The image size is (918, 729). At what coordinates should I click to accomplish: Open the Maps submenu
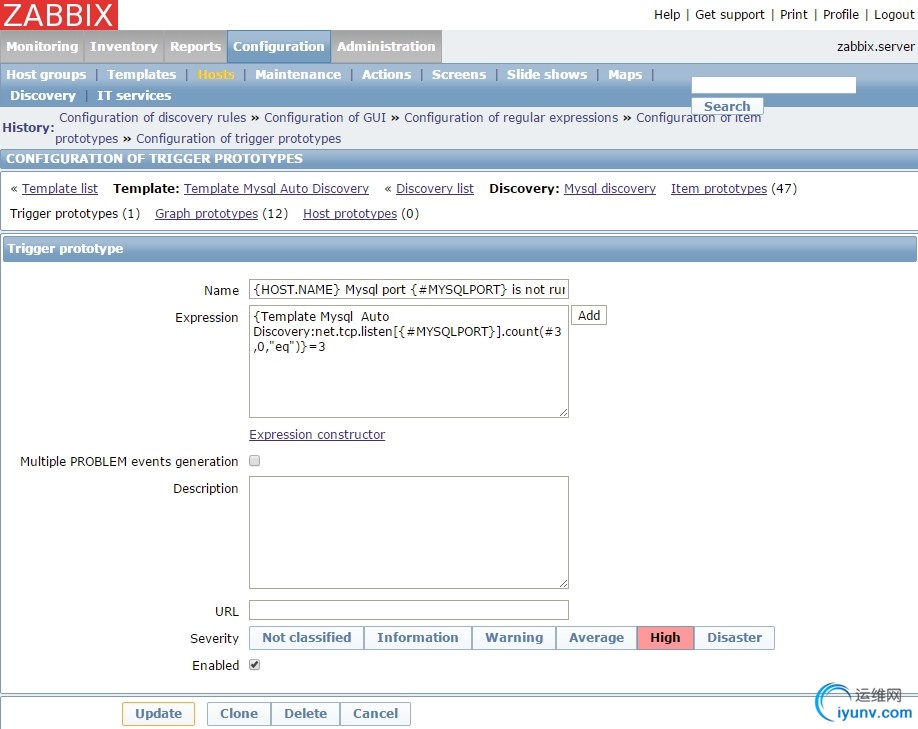coord(625,74)
